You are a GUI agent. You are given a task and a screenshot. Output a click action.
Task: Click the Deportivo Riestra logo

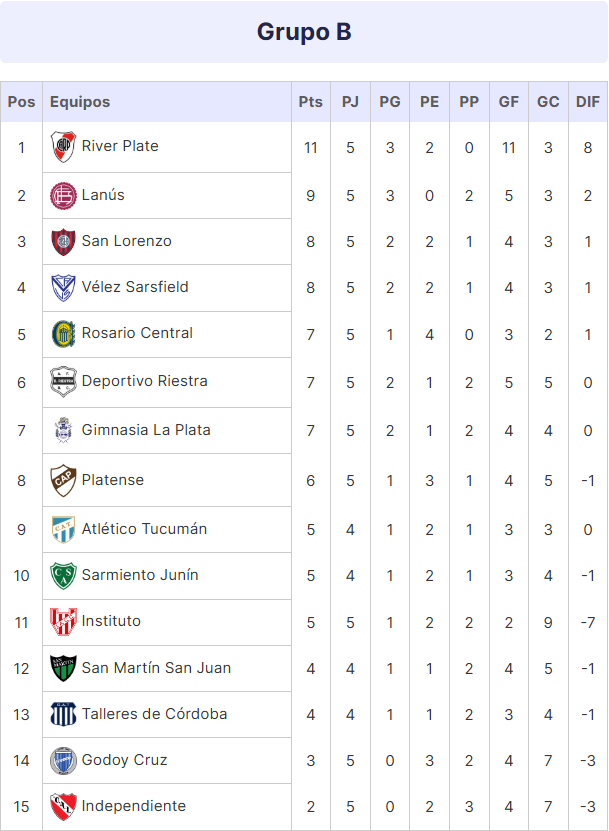(63, 382)
